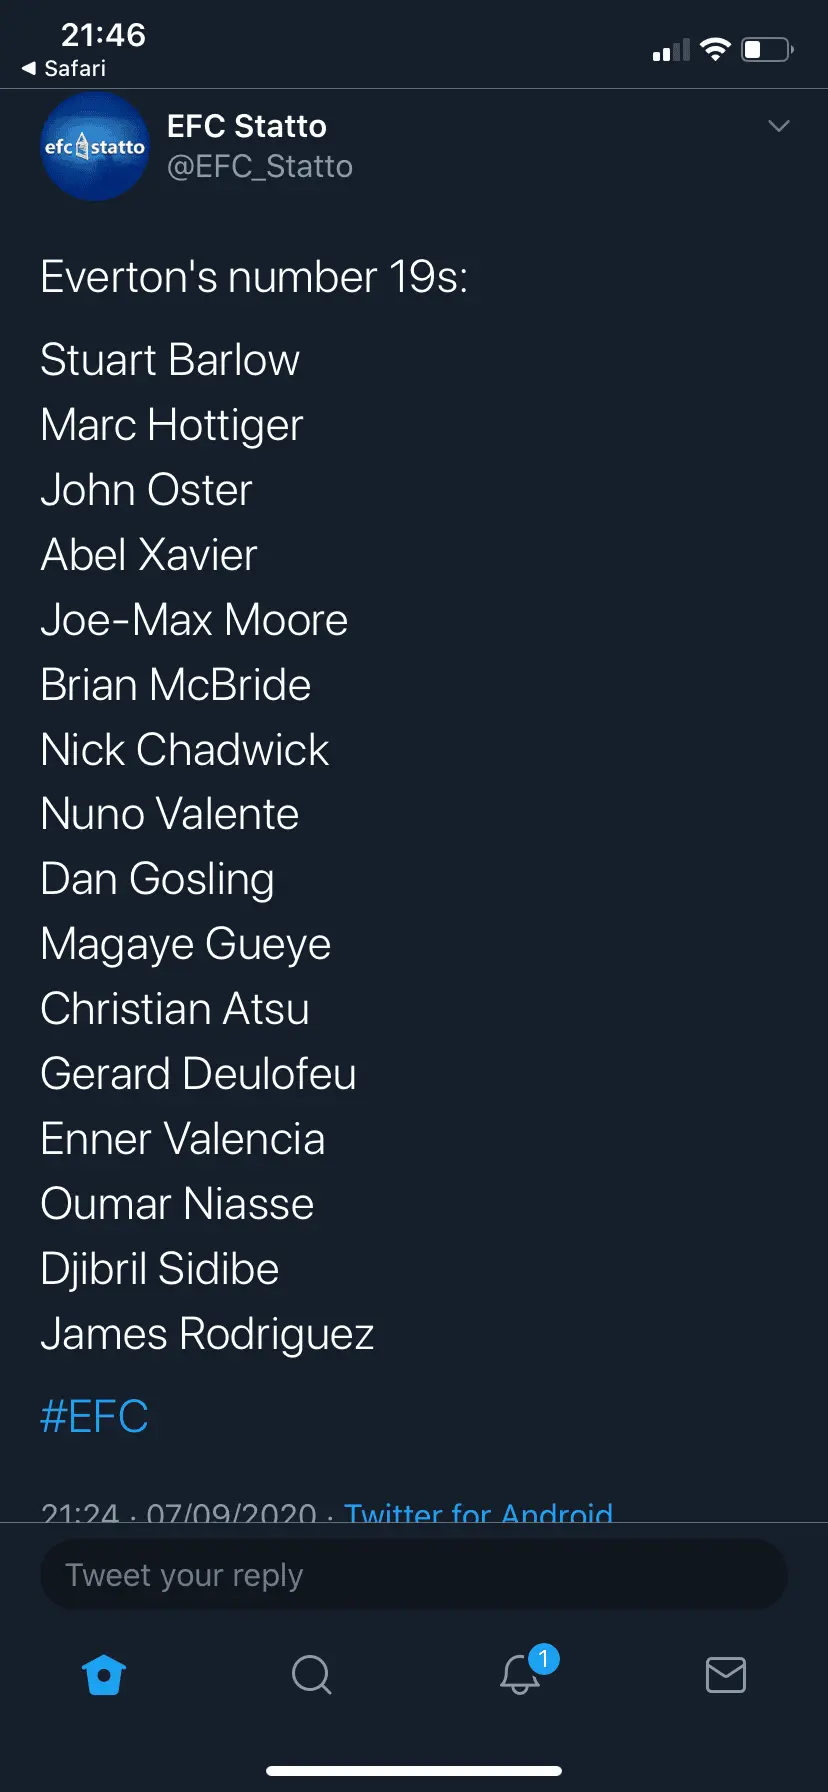Image resolution: width=828 pixels, height=1792 pixels.
Task: Tap the notification badge showing 1
Action: coord(543,1660)
